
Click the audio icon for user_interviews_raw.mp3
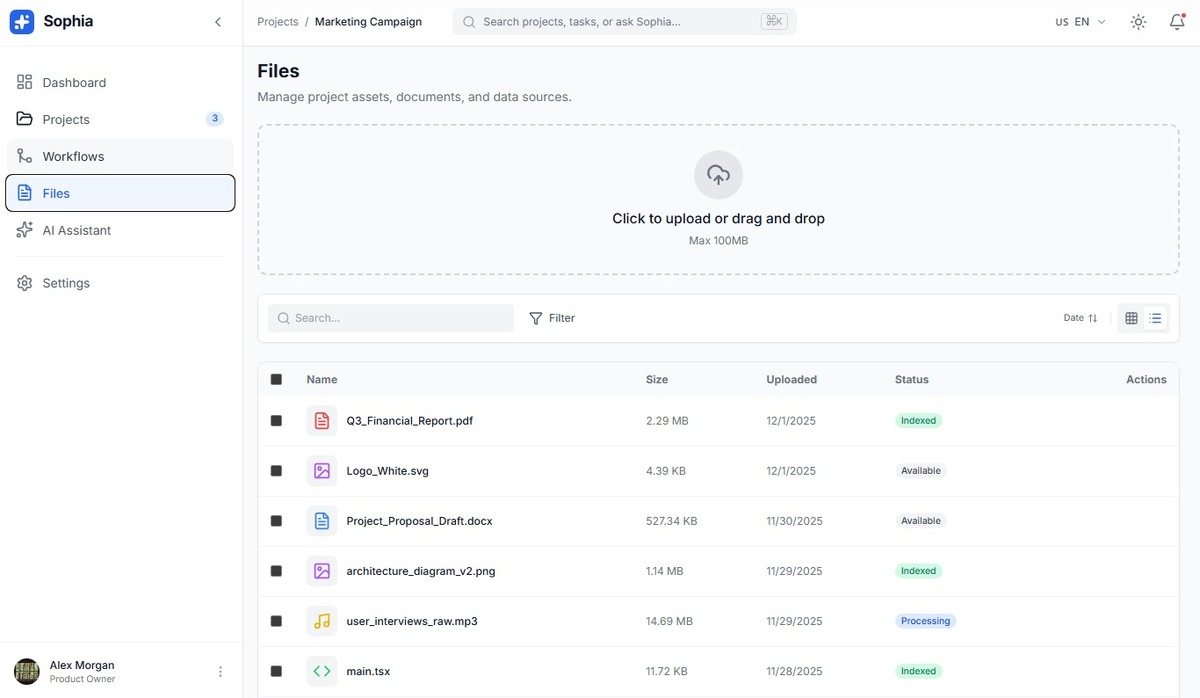point(321,621)
